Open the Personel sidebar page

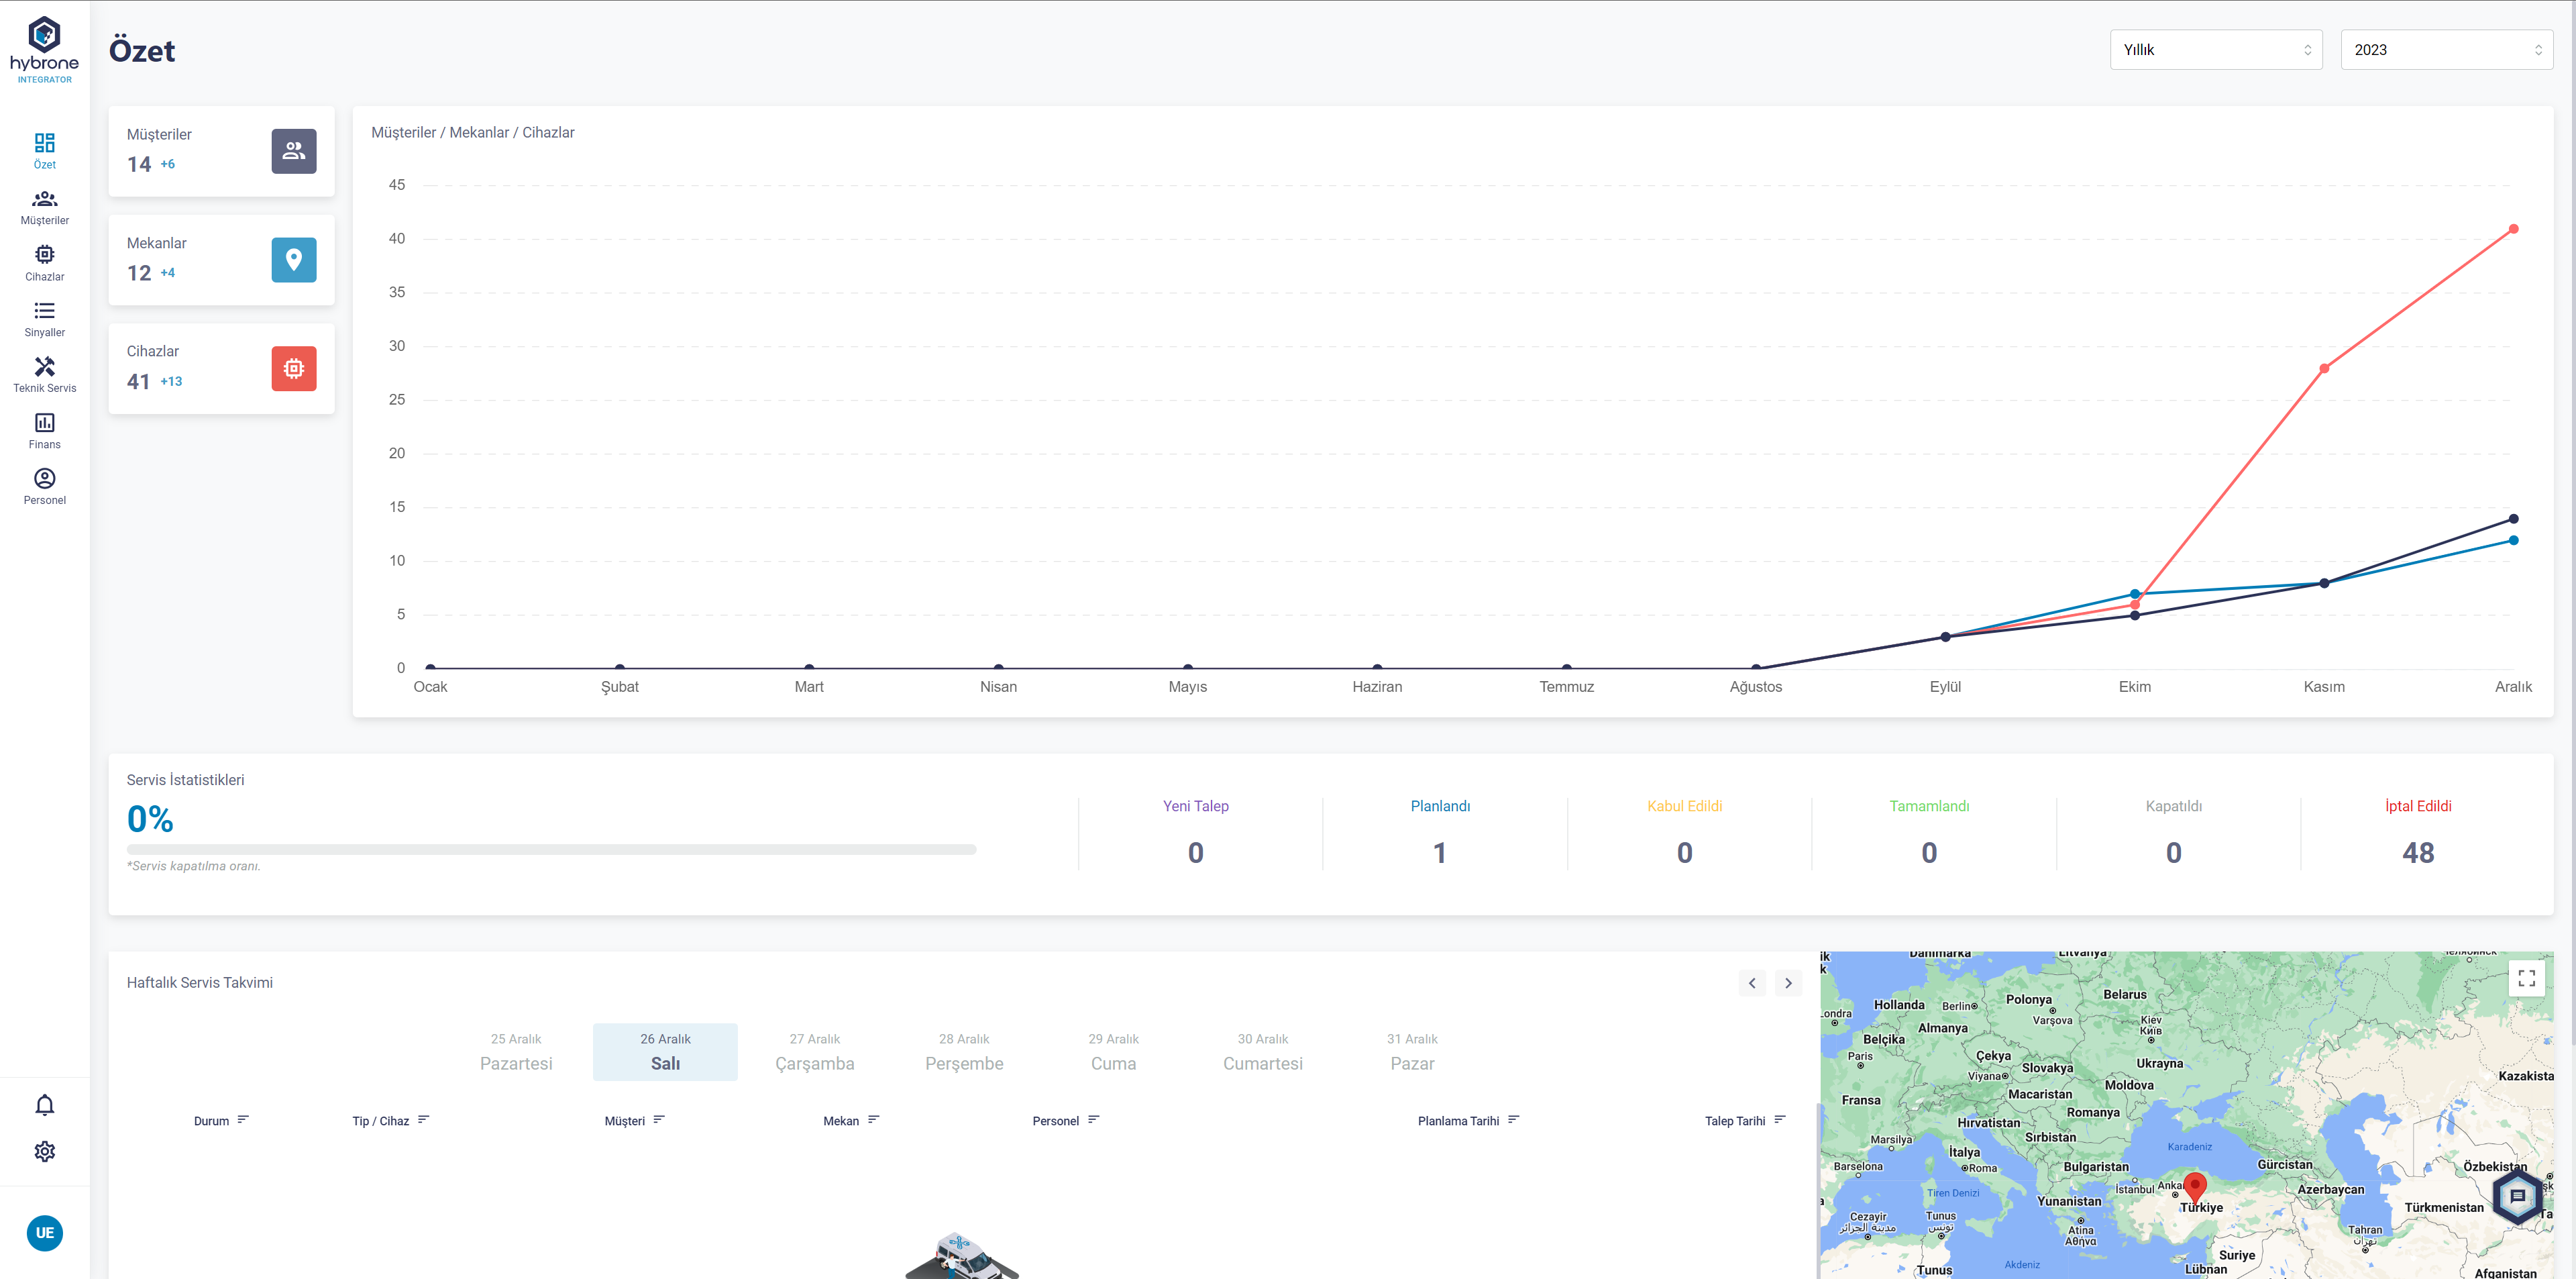(x=44, y=487)
